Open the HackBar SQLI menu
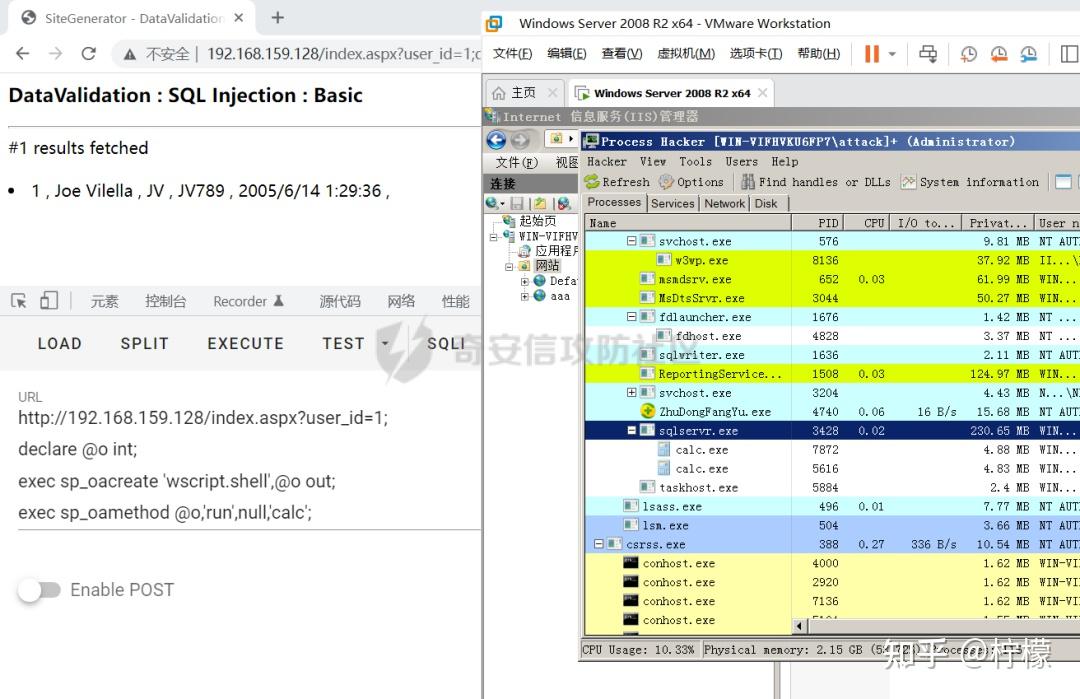This screenshot has width=1080, height=699. pos(446,343)
